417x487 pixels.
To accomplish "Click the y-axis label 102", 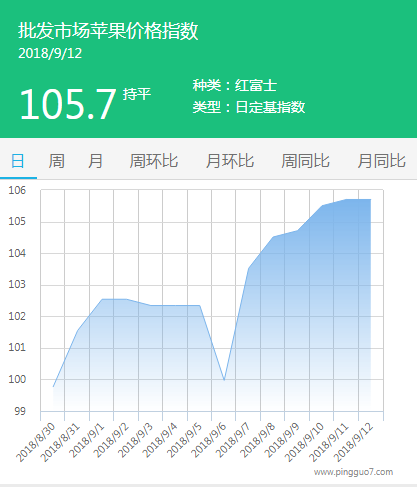I will (x=17, y=316).
